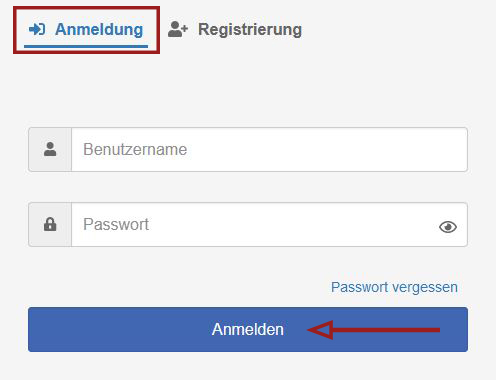Screen dimensions: 496x380
Task: Show password using the eye icon
Action: click(448, 227)
